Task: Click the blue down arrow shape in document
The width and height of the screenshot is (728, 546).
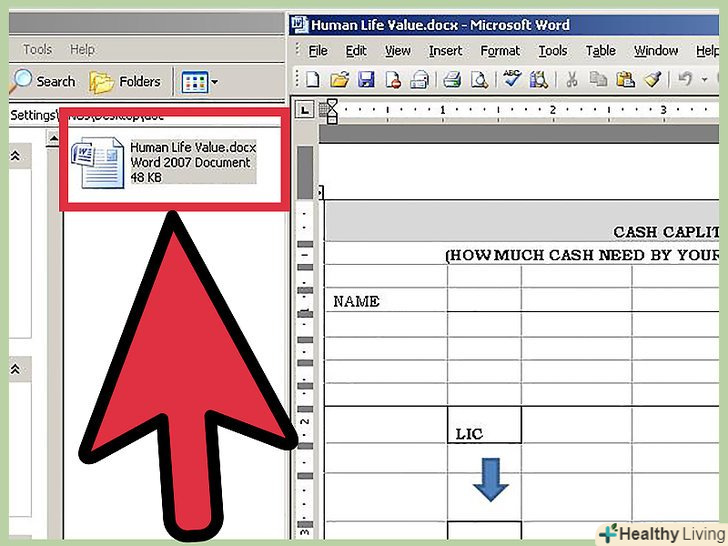Action: point(491,480)
